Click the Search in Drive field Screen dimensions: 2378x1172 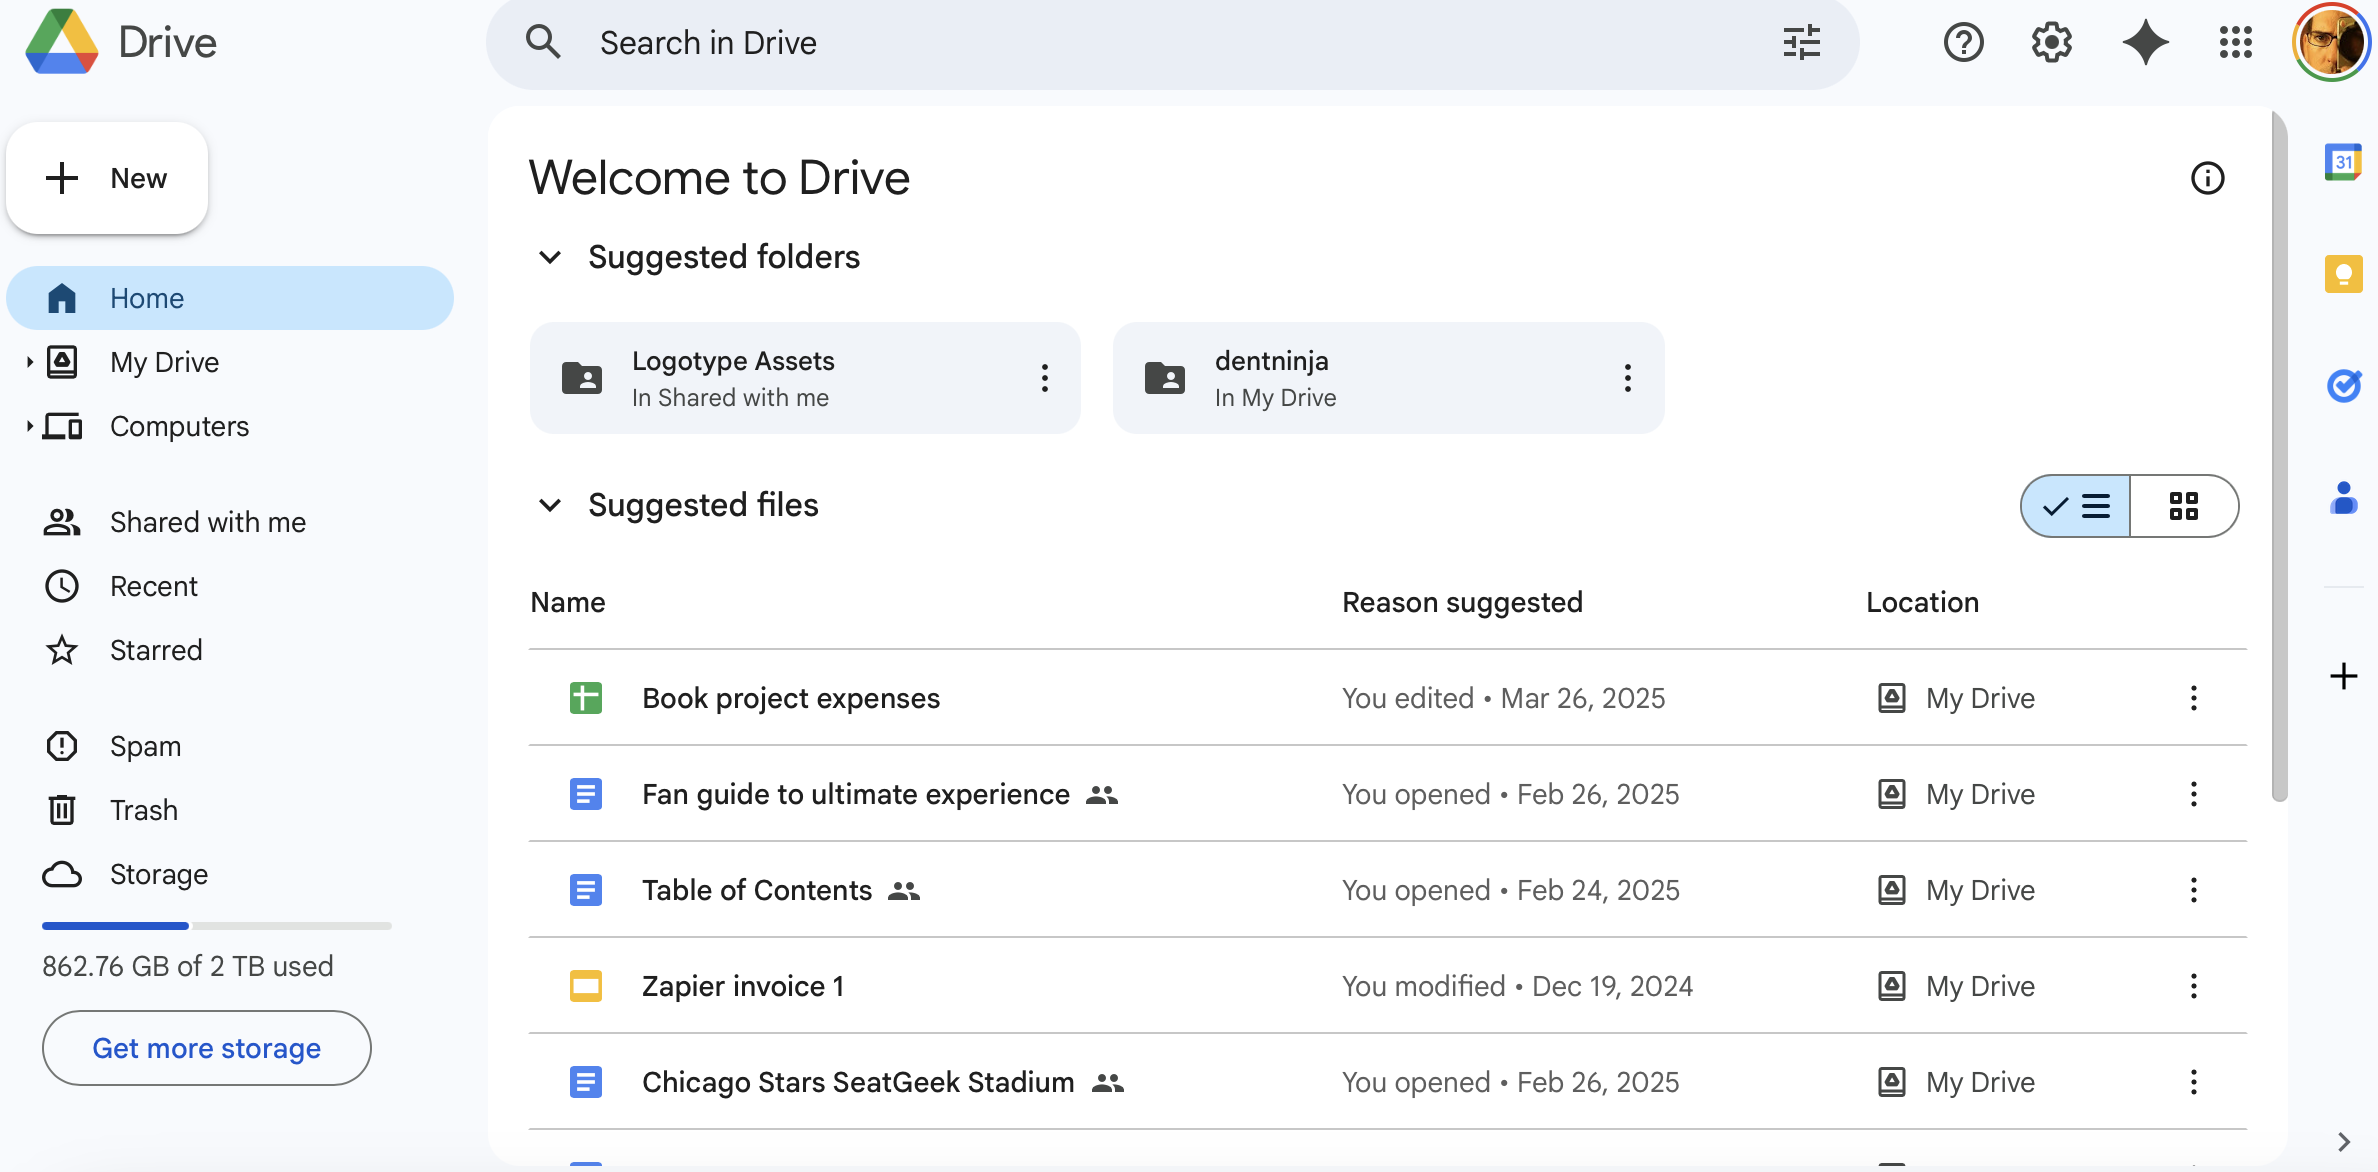pos(1150,43)
